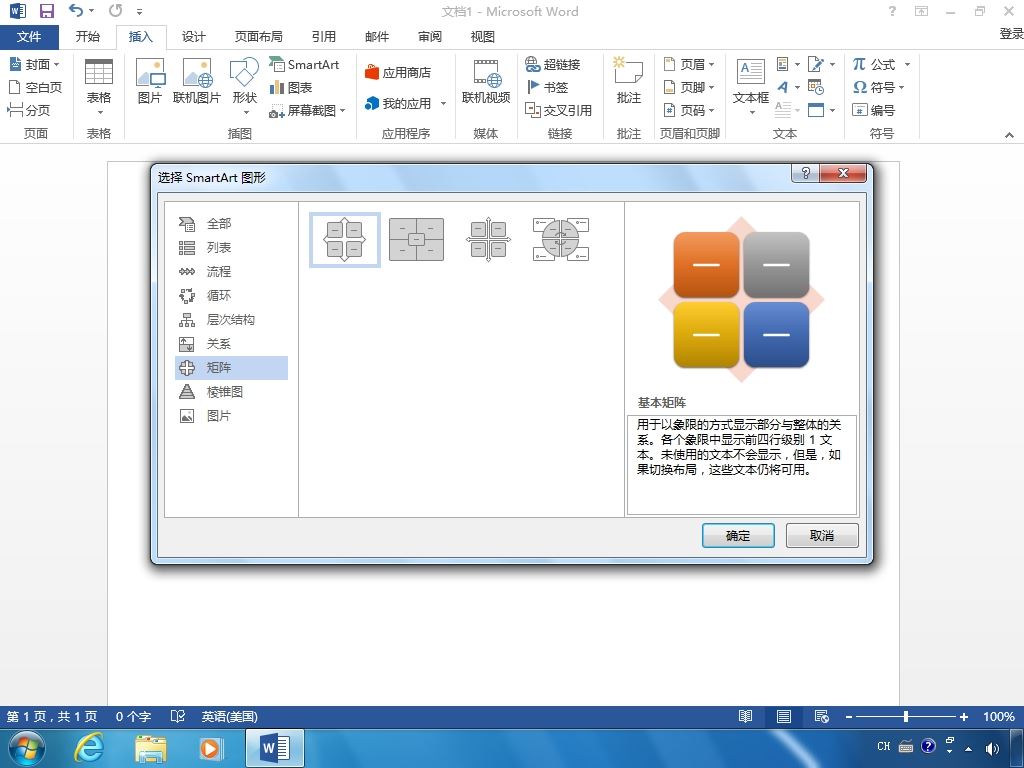
Task: Choose the 循环 cycle category
Action: click(x=231, y=296)
